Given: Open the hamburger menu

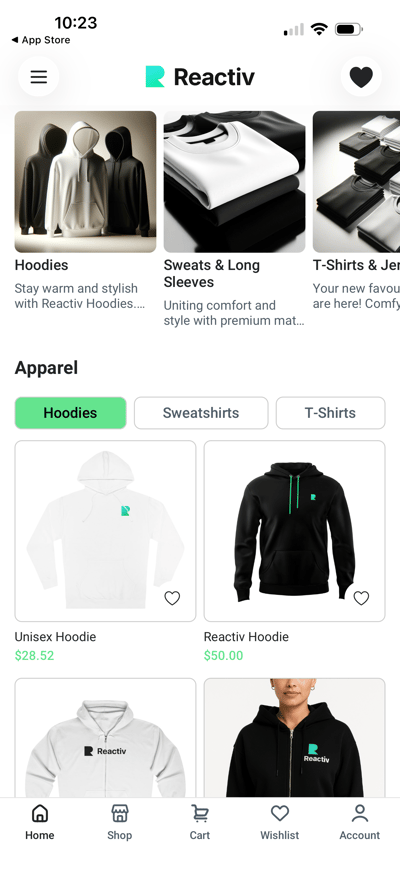Looking at the screenshot, I should click(39, 76).
